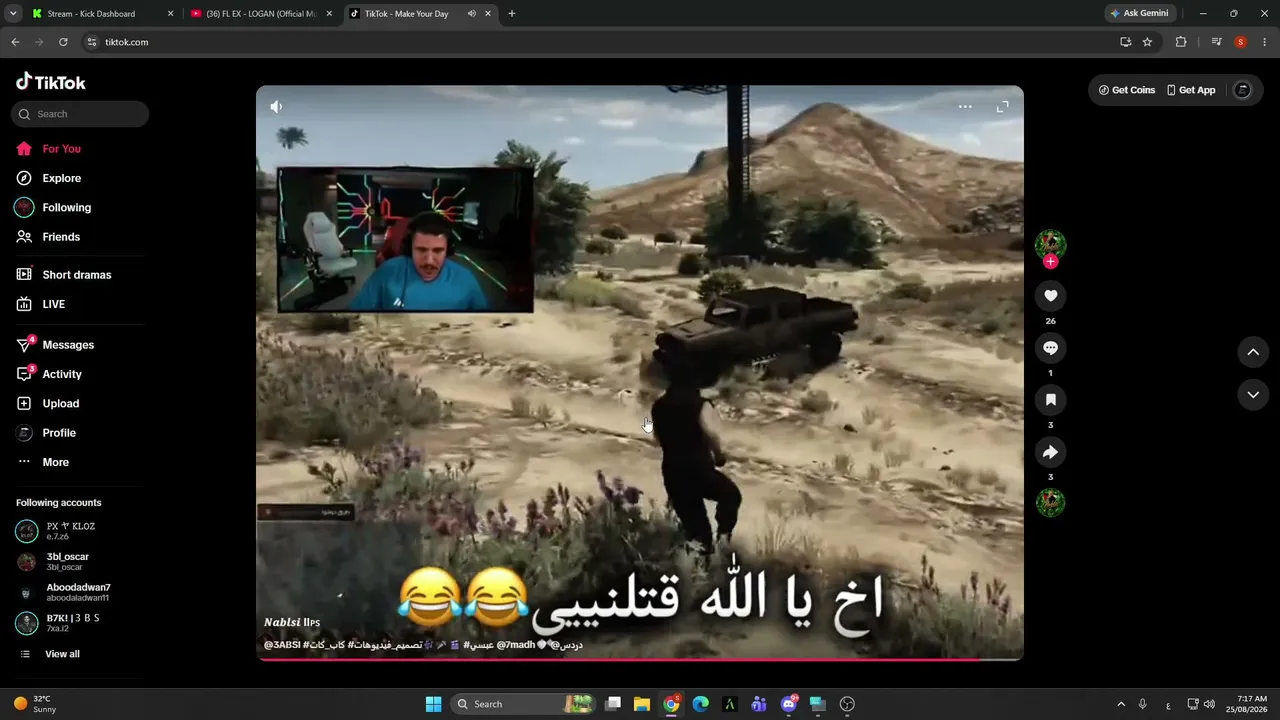Open the Chrome profile avatar S

click(x=1241, y=42)
